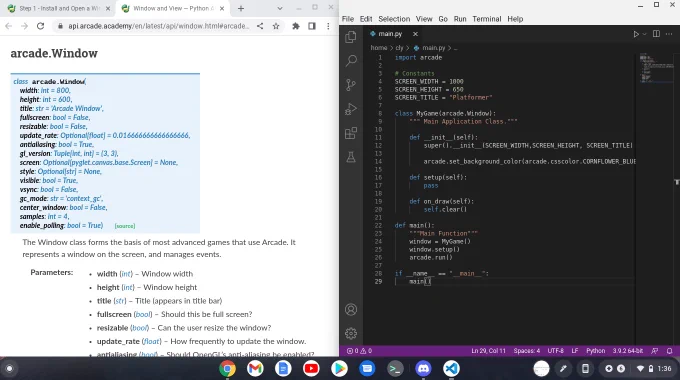Open the Search view in VS Code
The height and width of the screenshot is (380, 680).
pos(351,60)
